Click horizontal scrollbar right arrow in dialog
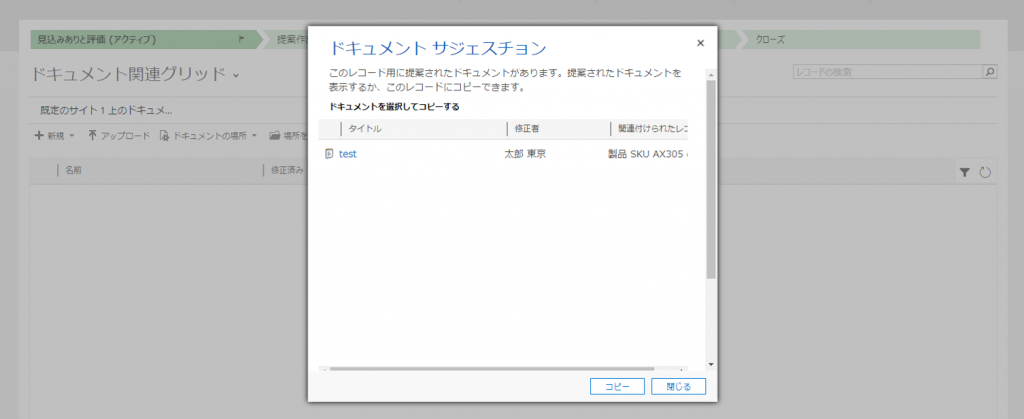 (x=682, y=369)
